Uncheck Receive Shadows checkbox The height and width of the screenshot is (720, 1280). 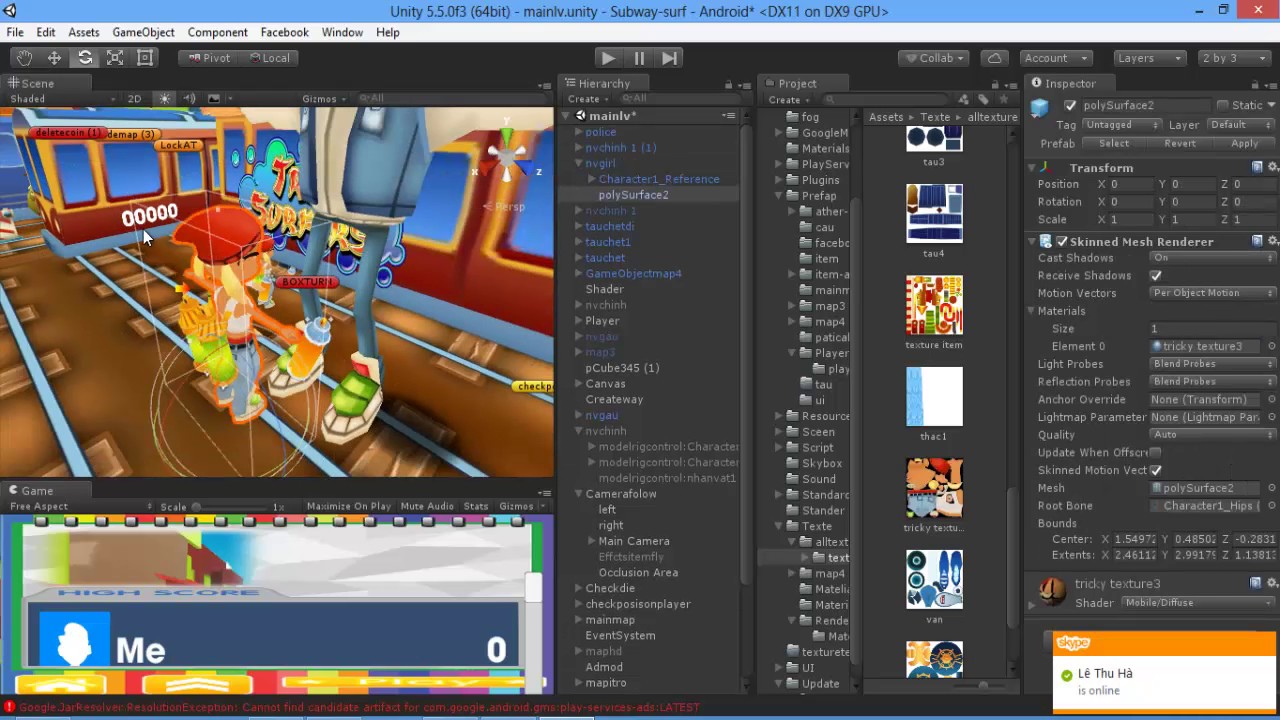click(x=1156, y=276)
